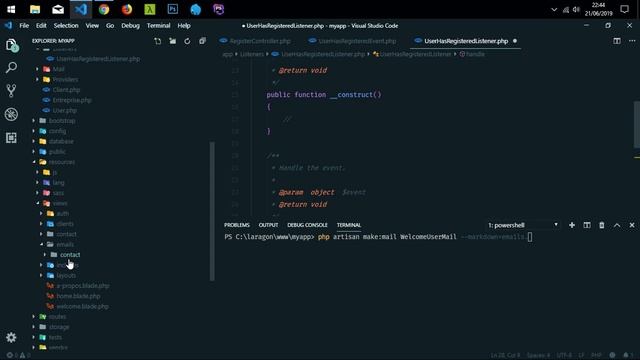
Task: Open the Manage gear menu
Action: click(x=11, y=337)
